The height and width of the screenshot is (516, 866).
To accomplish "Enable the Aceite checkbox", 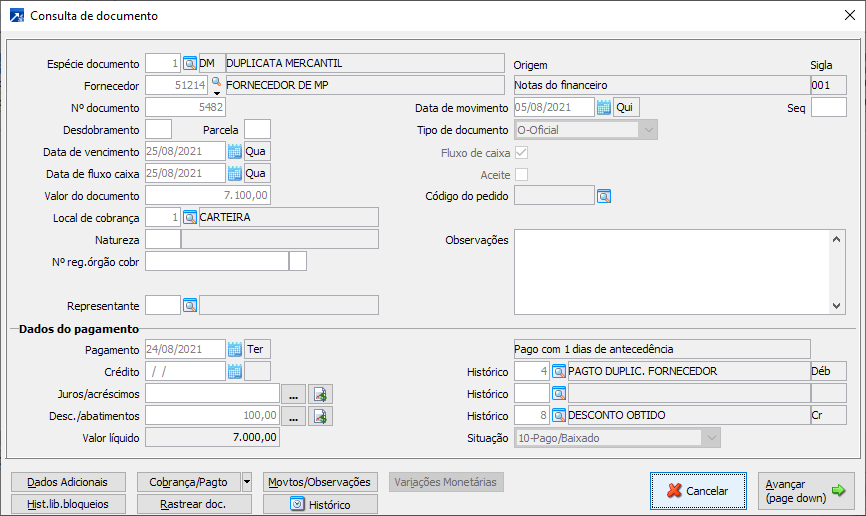I will coord(521,175).
